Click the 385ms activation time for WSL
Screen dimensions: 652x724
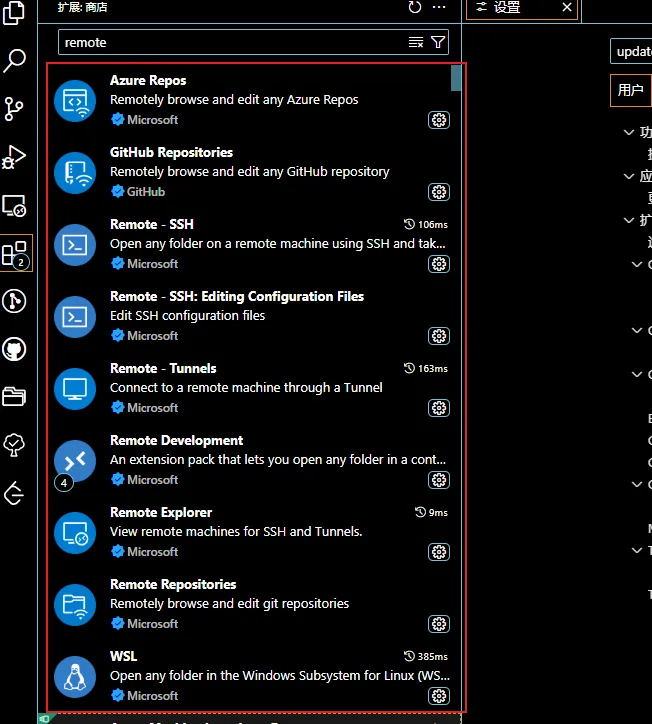(426, 656)
